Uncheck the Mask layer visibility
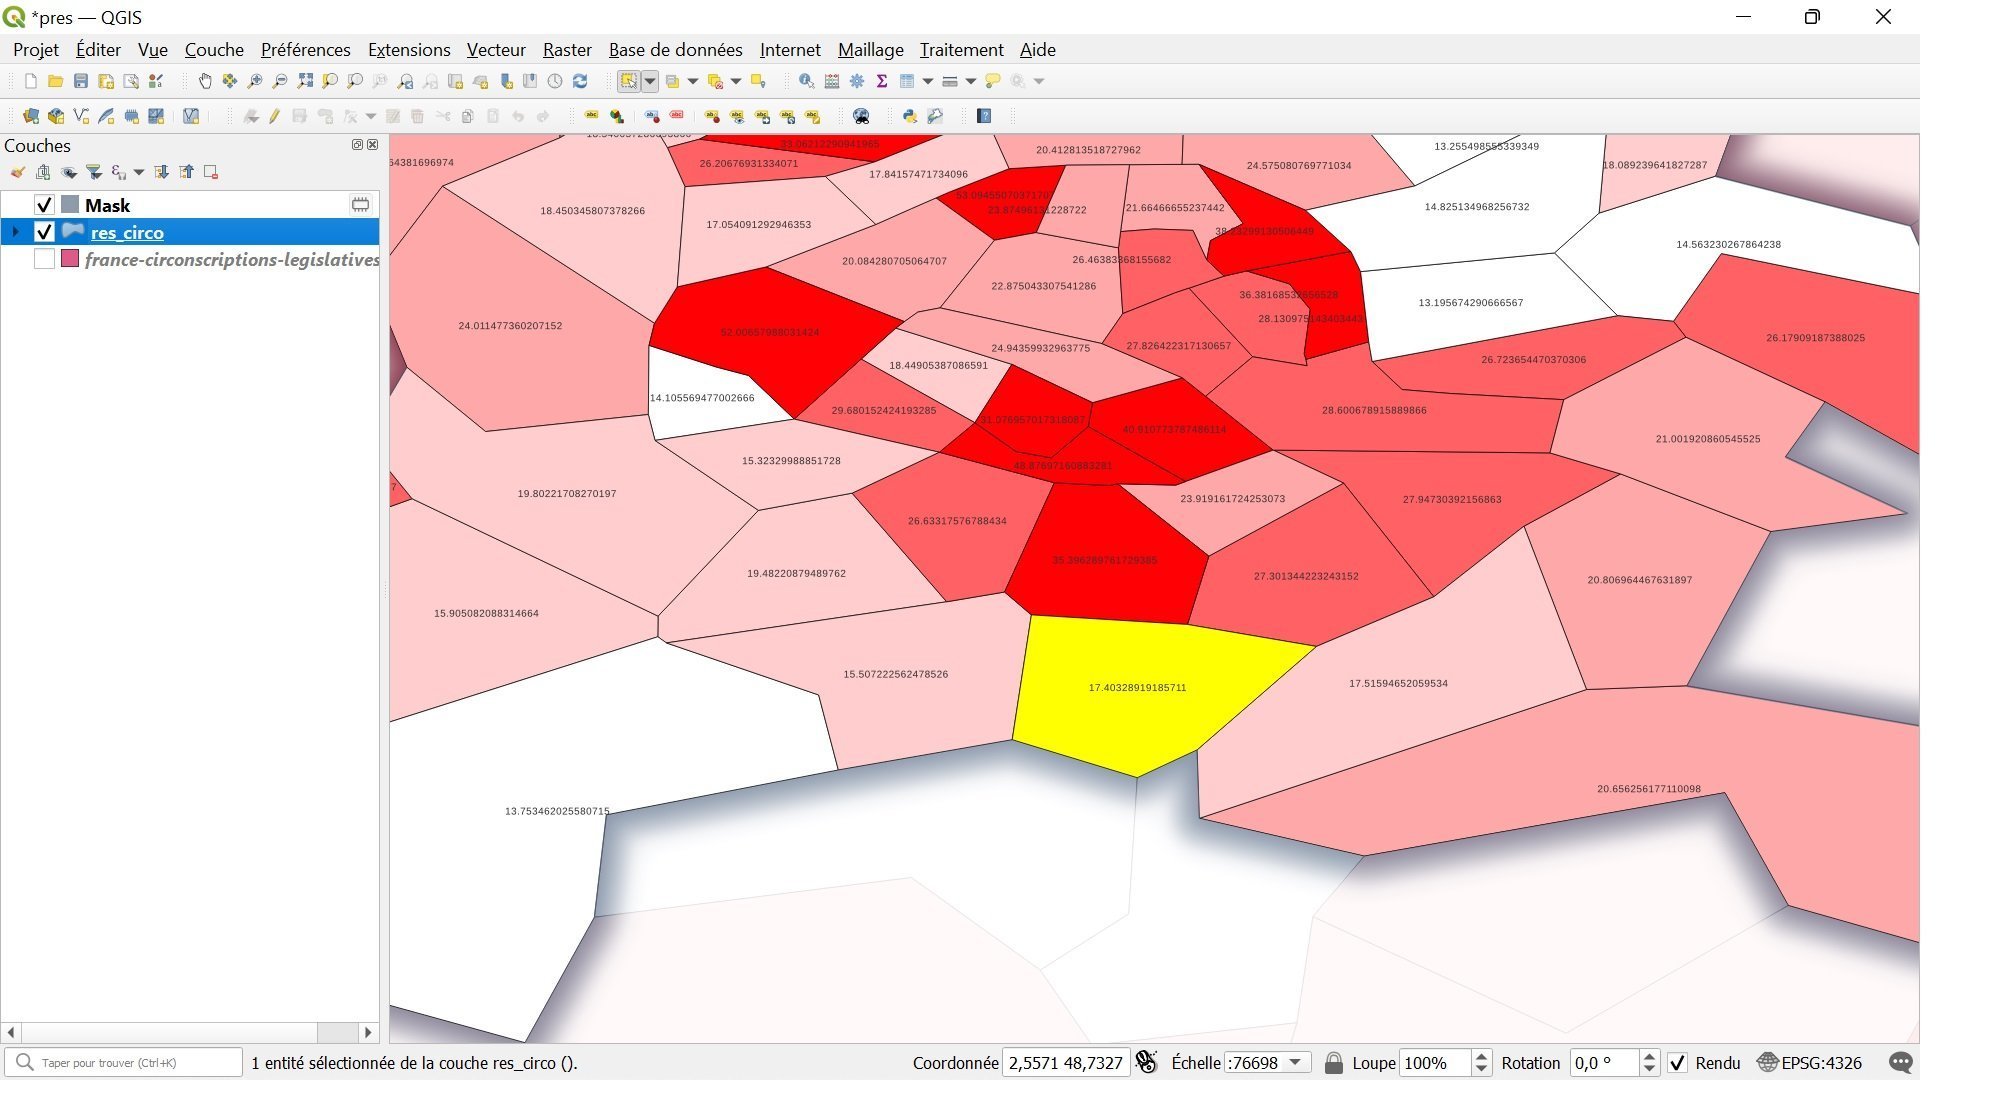Viewport: 2016px width, 1102px height. pos(44,205)
